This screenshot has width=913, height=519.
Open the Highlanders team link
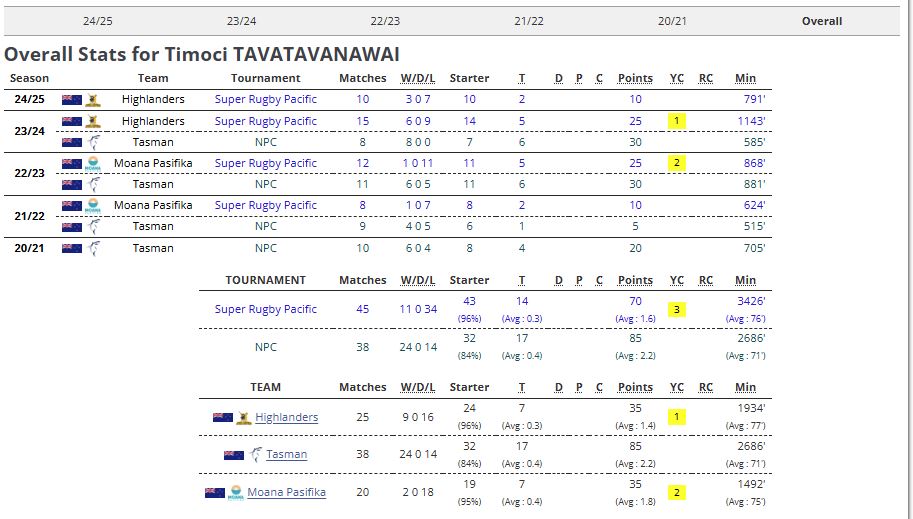[x=286, y=417]
